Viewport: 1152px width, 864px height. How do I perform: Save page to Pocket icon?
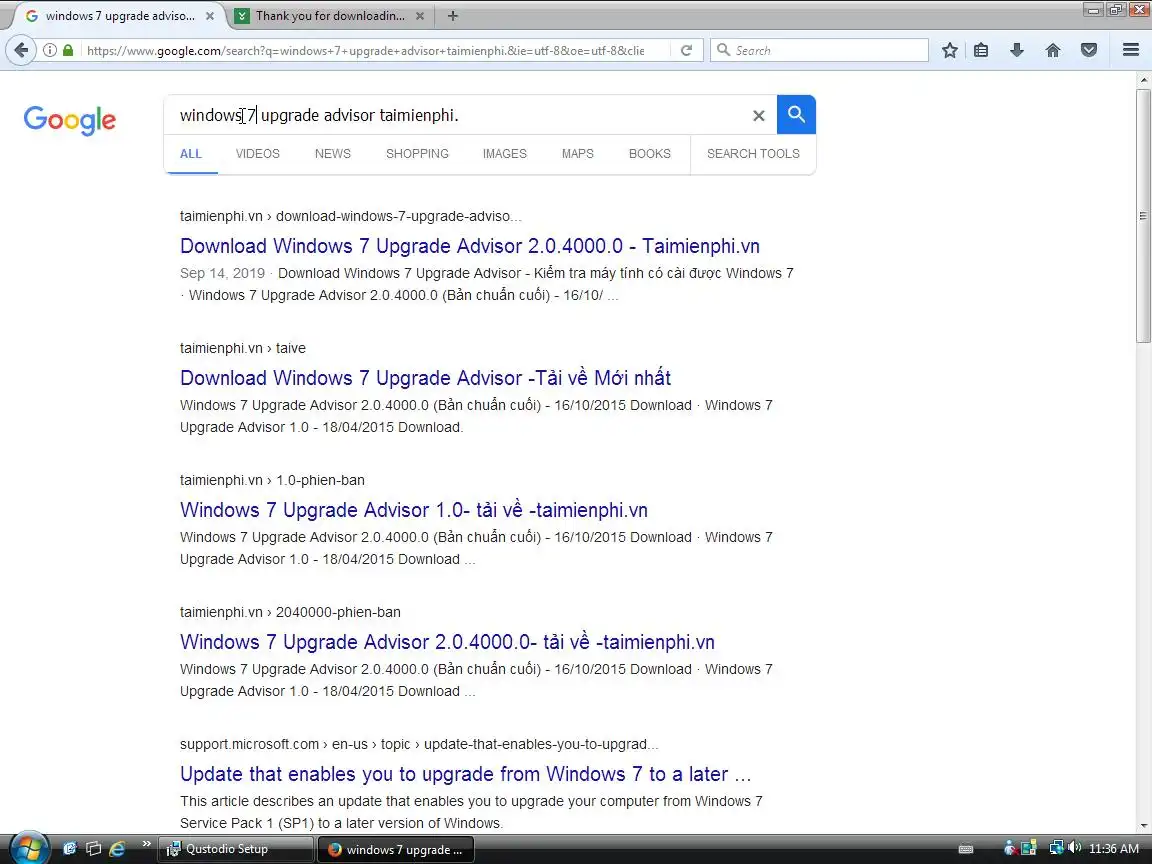click(x=1089, y=50)
